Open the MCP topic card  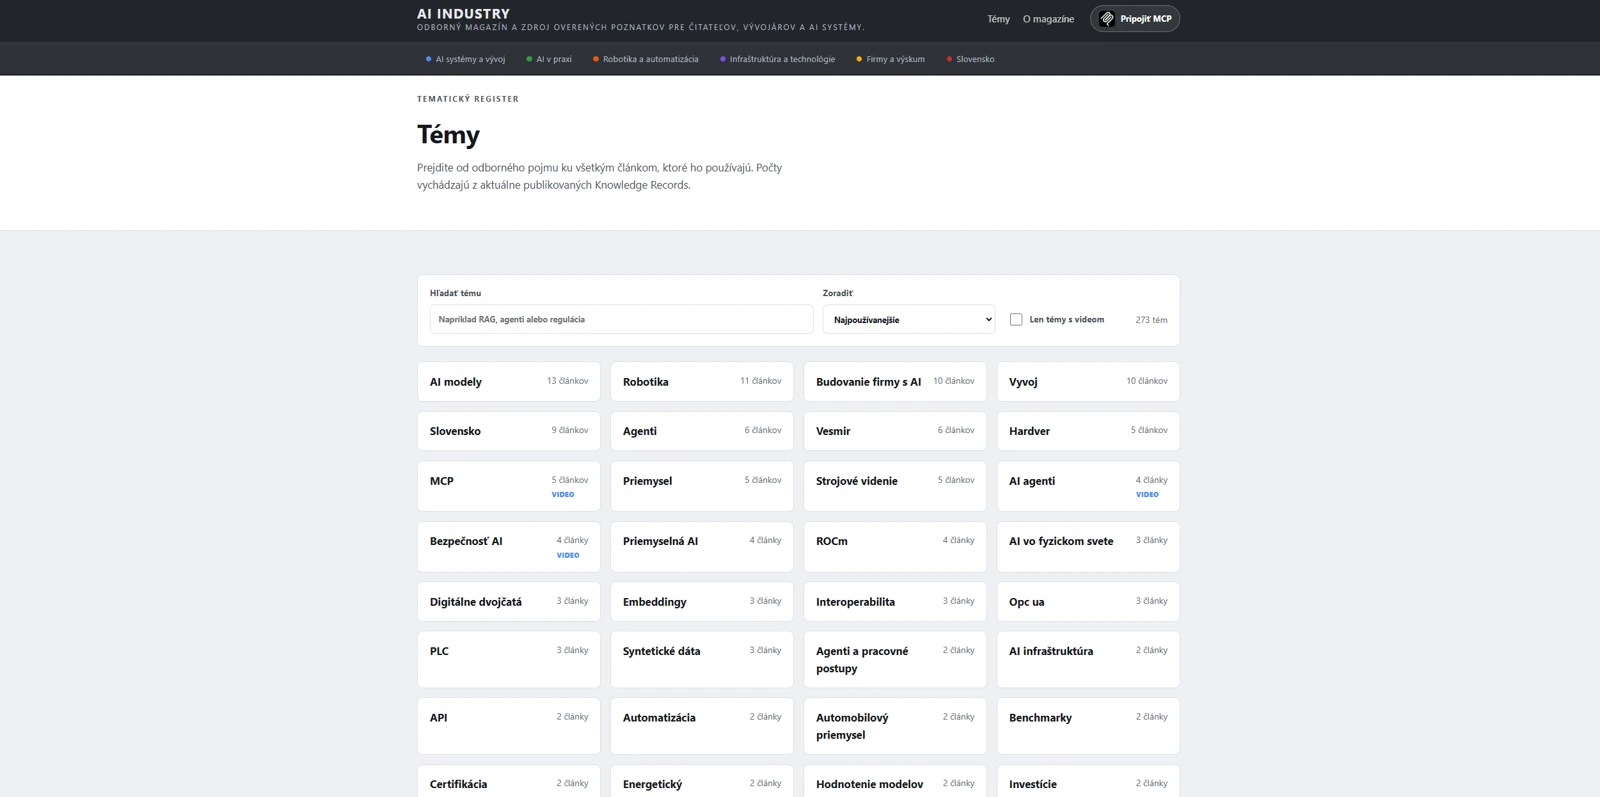tap(509, 486)
